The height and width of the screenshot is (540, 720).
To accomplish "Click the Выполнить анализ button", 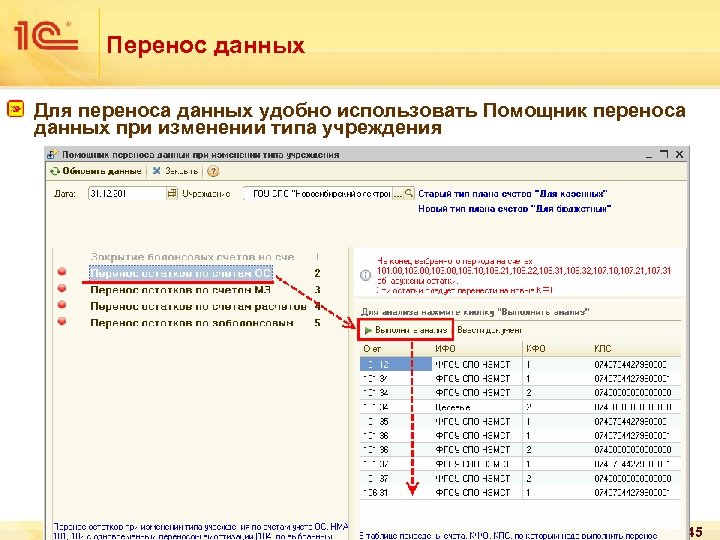I will pyautogui.click(x=405, y=330).
